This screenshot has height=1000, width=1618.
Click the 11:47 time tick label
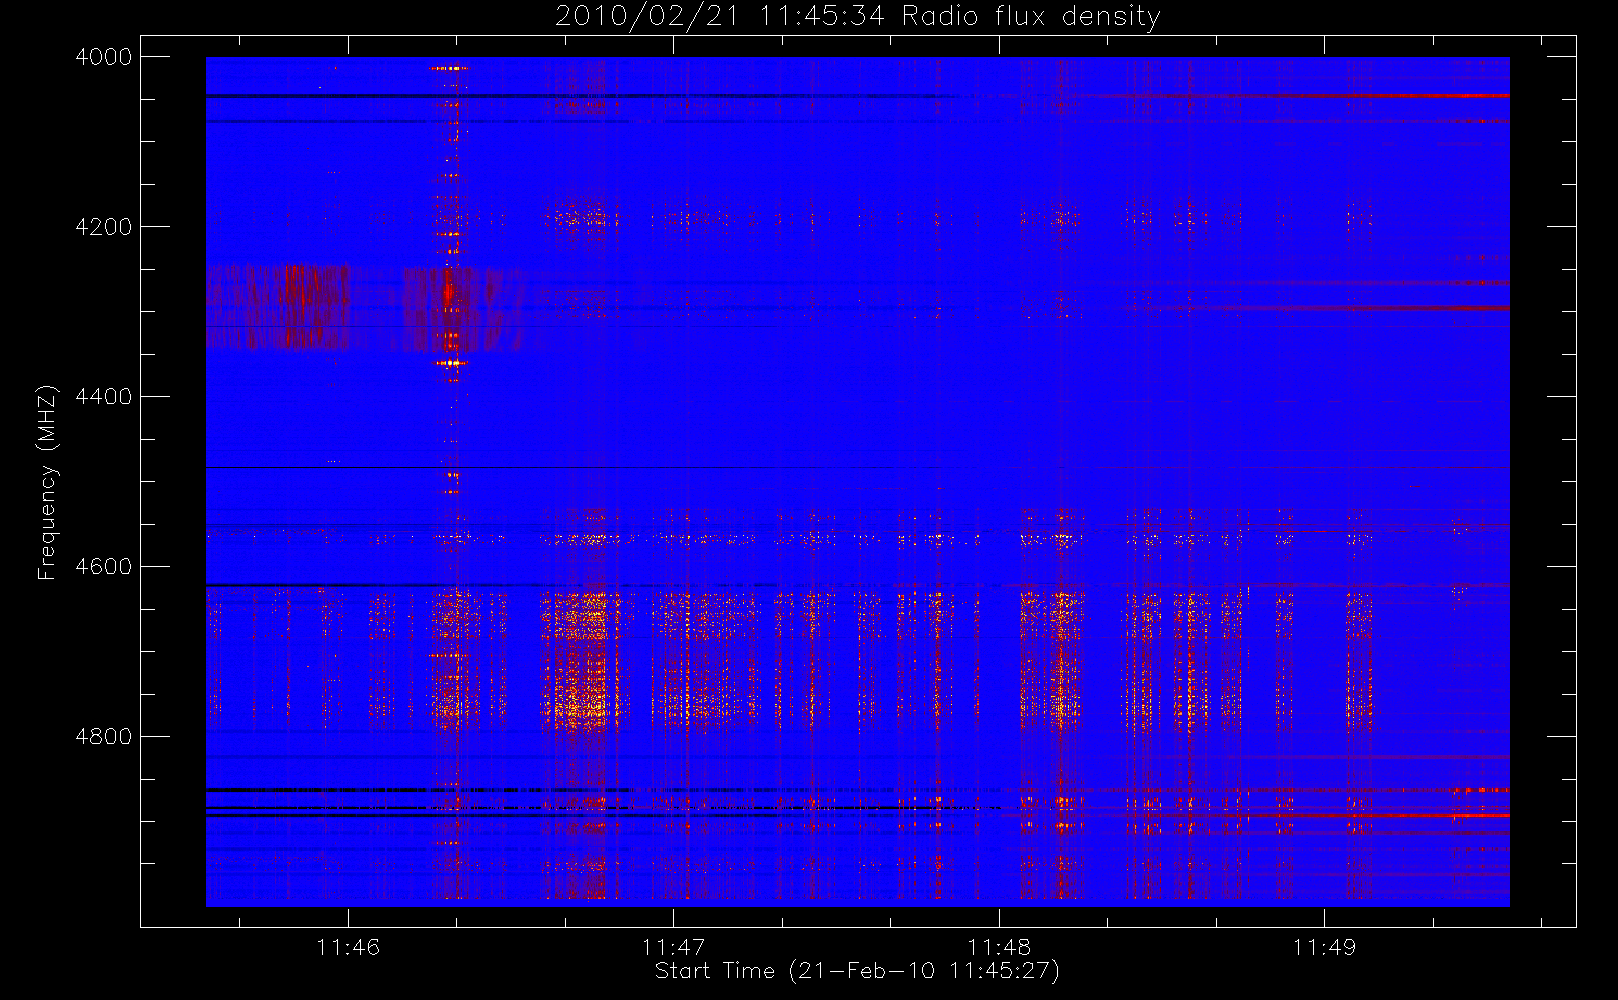tap(673, 946)
